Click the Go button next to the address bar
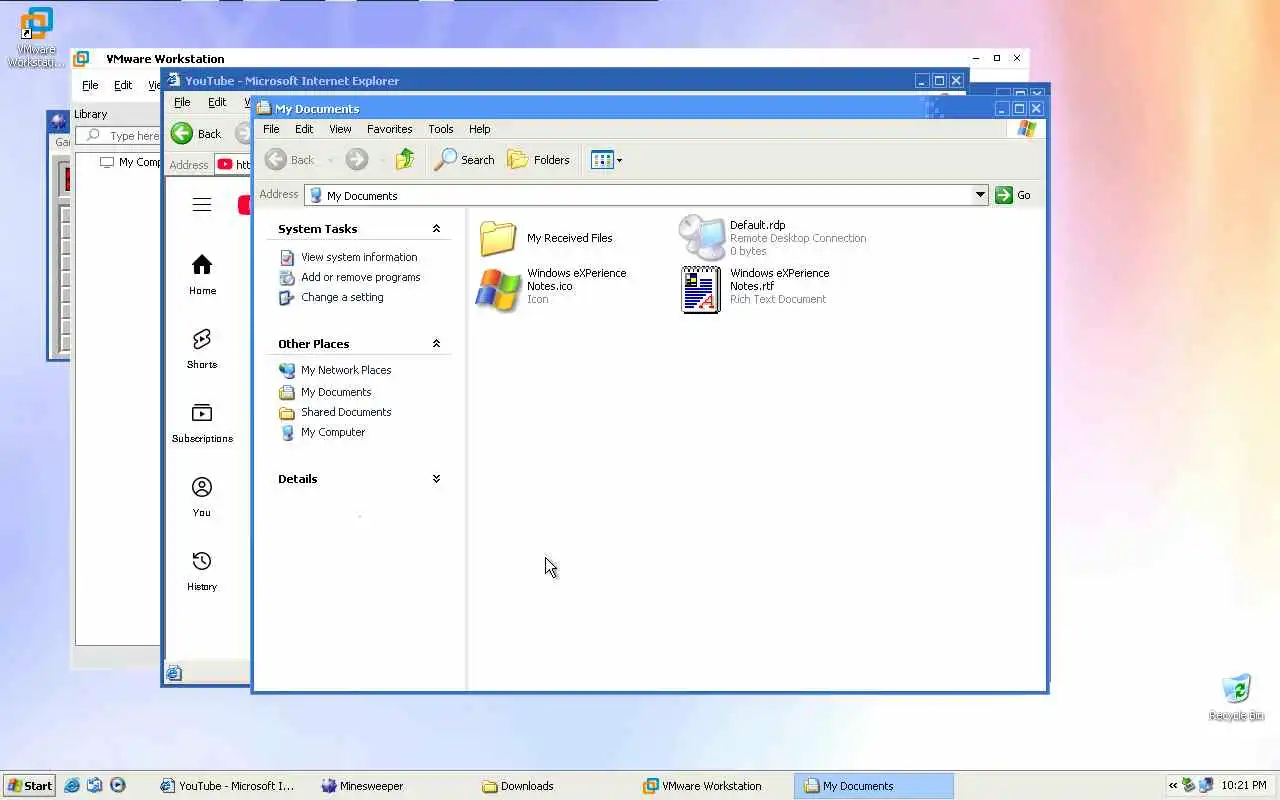This screenshot has width=1280, height=800. 1013,195
